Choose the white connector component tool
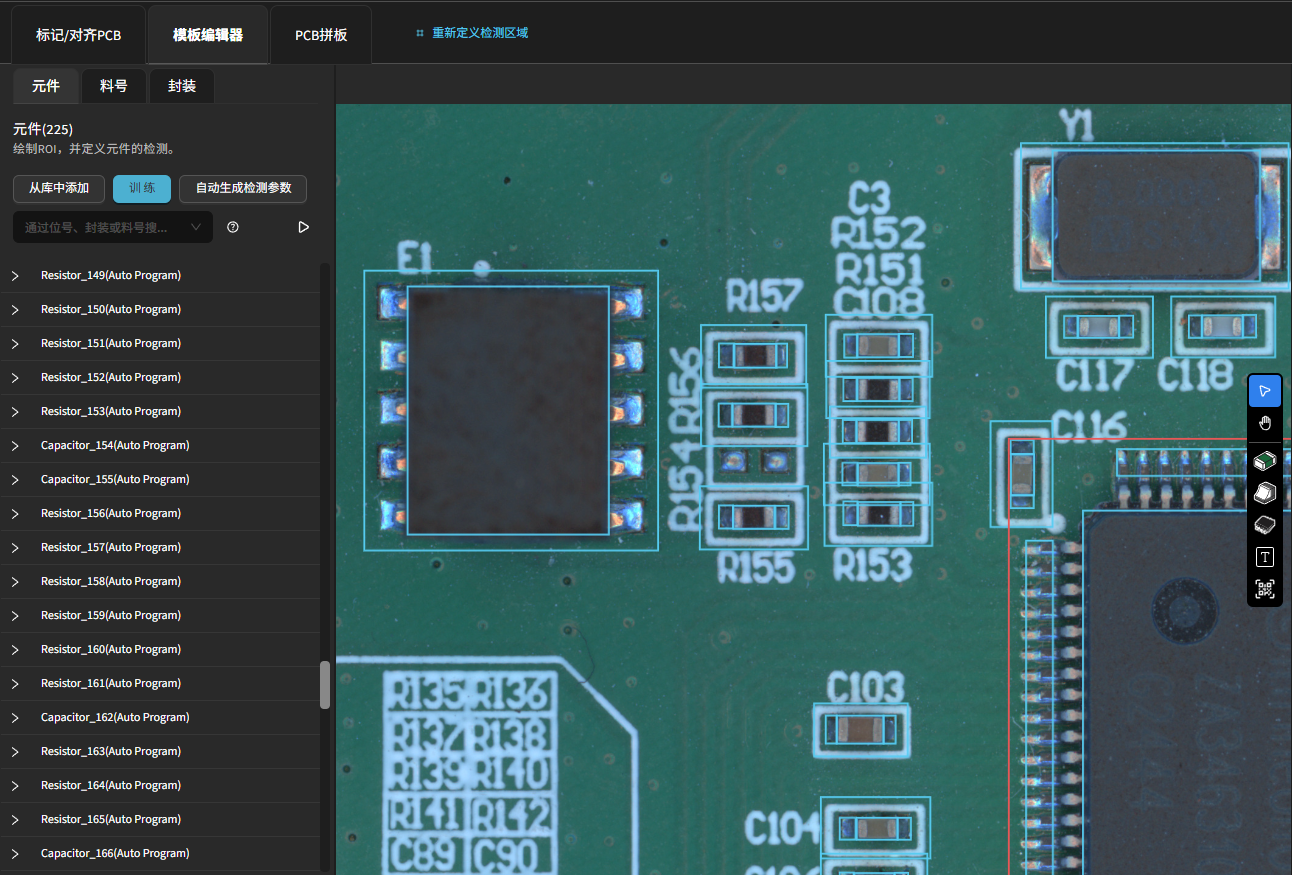This screenshot has width=1292, height=875. tap(1265, 493)
